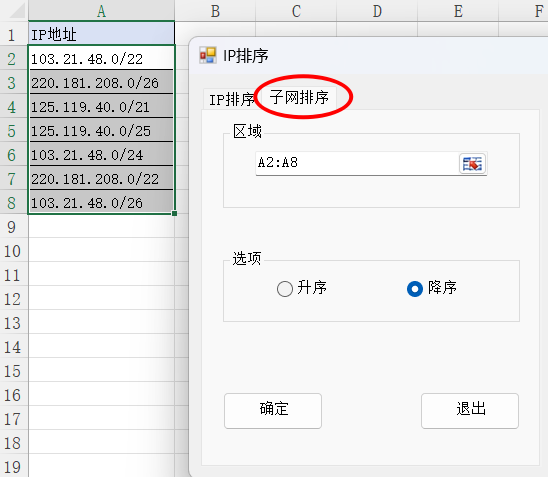Click the 退出 button

pyautogui.click(x=470, y=411)
